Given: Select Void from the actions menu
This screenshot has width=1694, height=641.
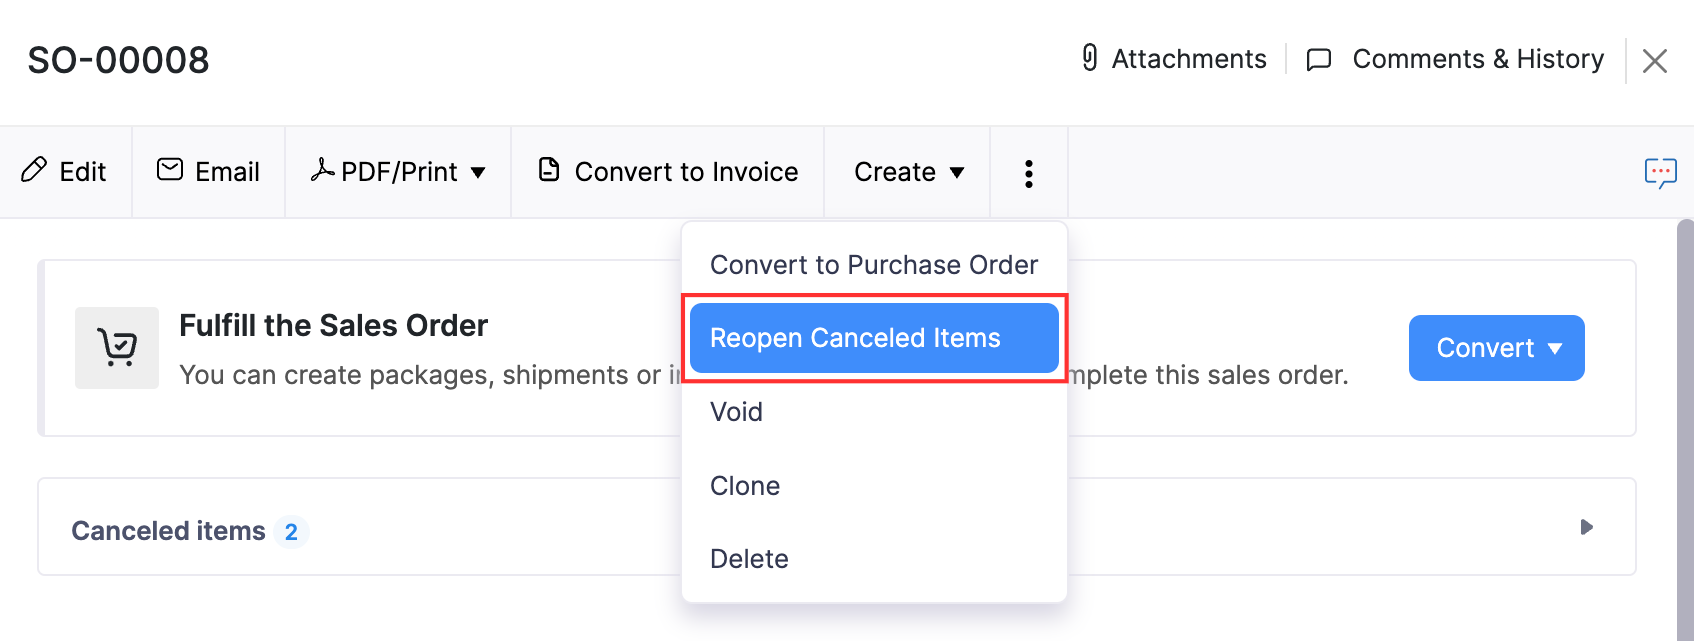Looking at the screenshot, I should click(736, 411).
